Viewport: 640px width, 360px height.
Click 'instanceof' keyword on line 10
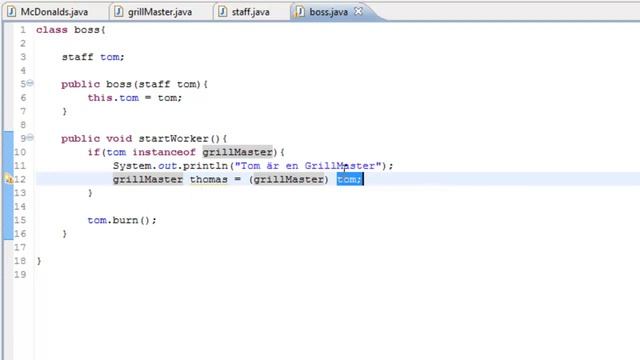tap(164, 152)
